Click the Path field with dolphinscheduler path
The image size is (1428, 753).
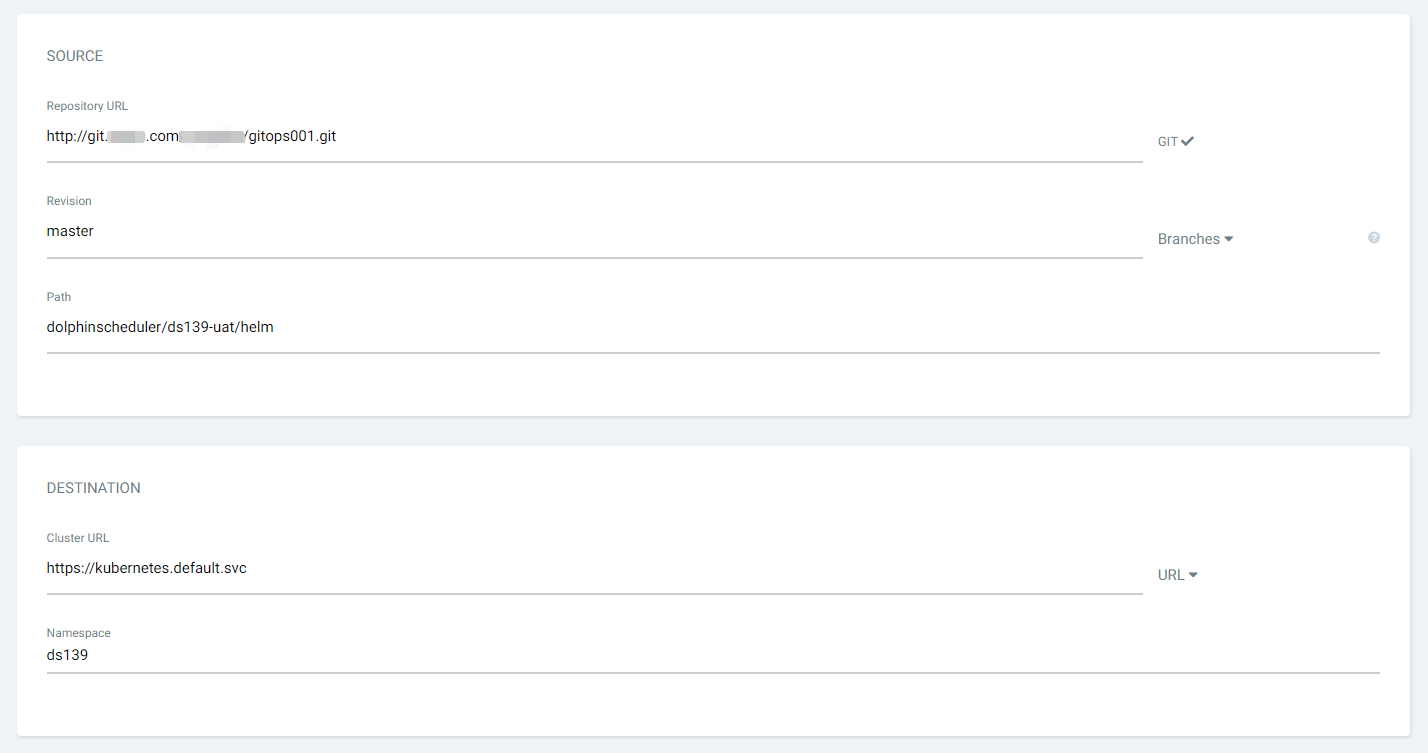click(x=712, y=327)
